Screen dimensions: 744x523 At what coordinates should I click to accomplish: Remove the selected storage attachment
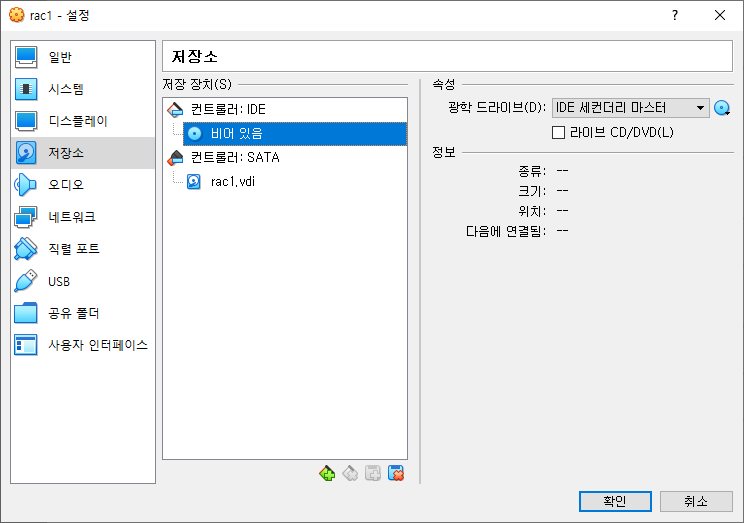(396, 473)
